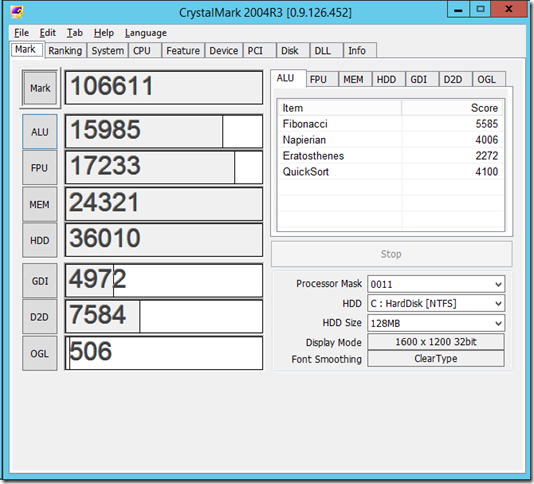Maximize the CrystalMark window
534x484 pixels.
click(x=480, y=10)
